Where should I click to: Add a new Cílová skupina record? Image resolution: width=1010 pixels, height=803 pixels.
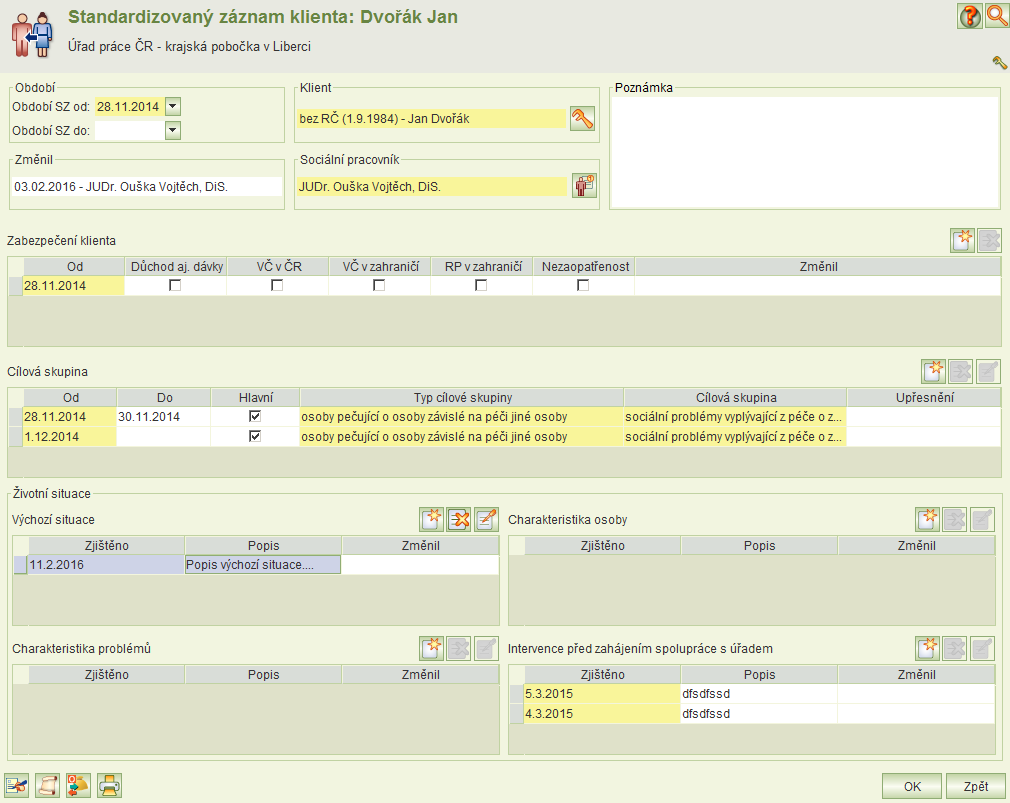(x=933, y=371)
